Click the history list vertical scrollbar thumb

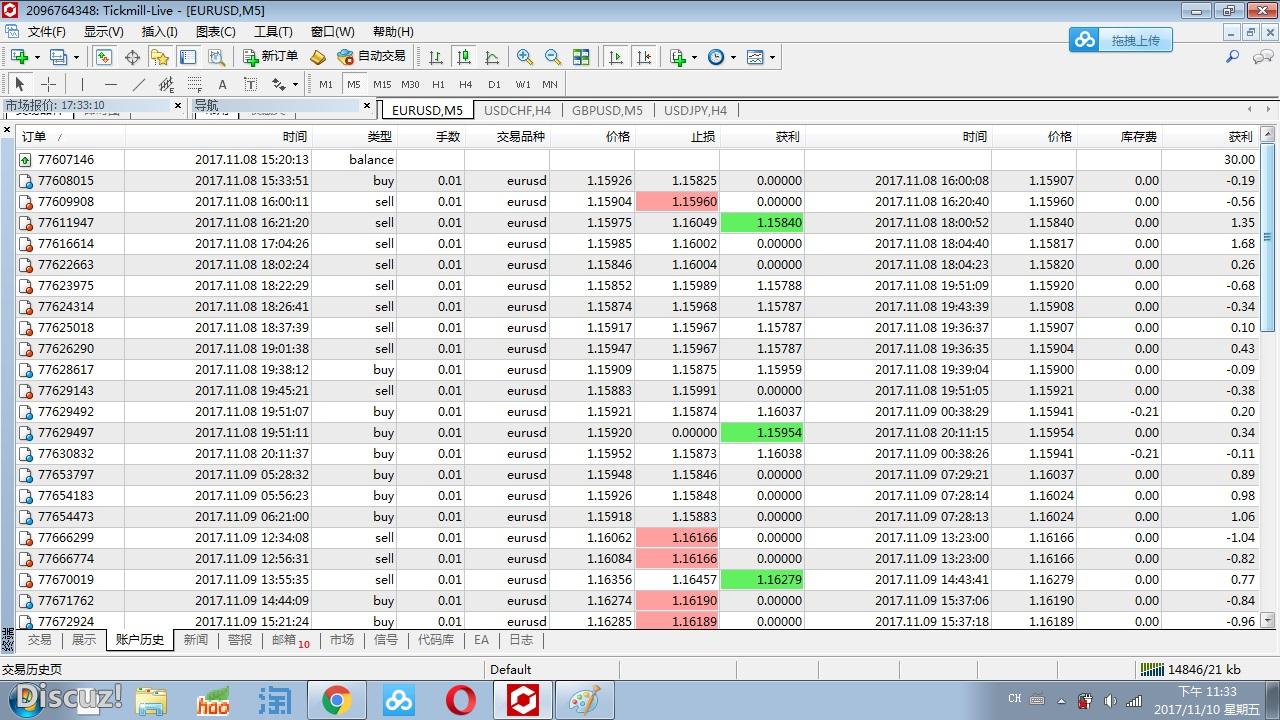tap(1268, 238)
